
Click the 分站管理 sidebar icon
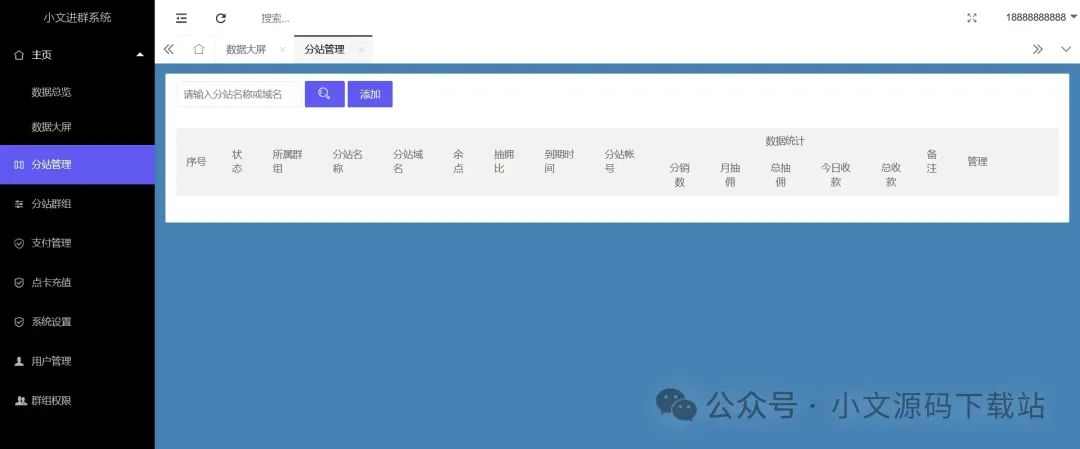click(x=19, y=165)
